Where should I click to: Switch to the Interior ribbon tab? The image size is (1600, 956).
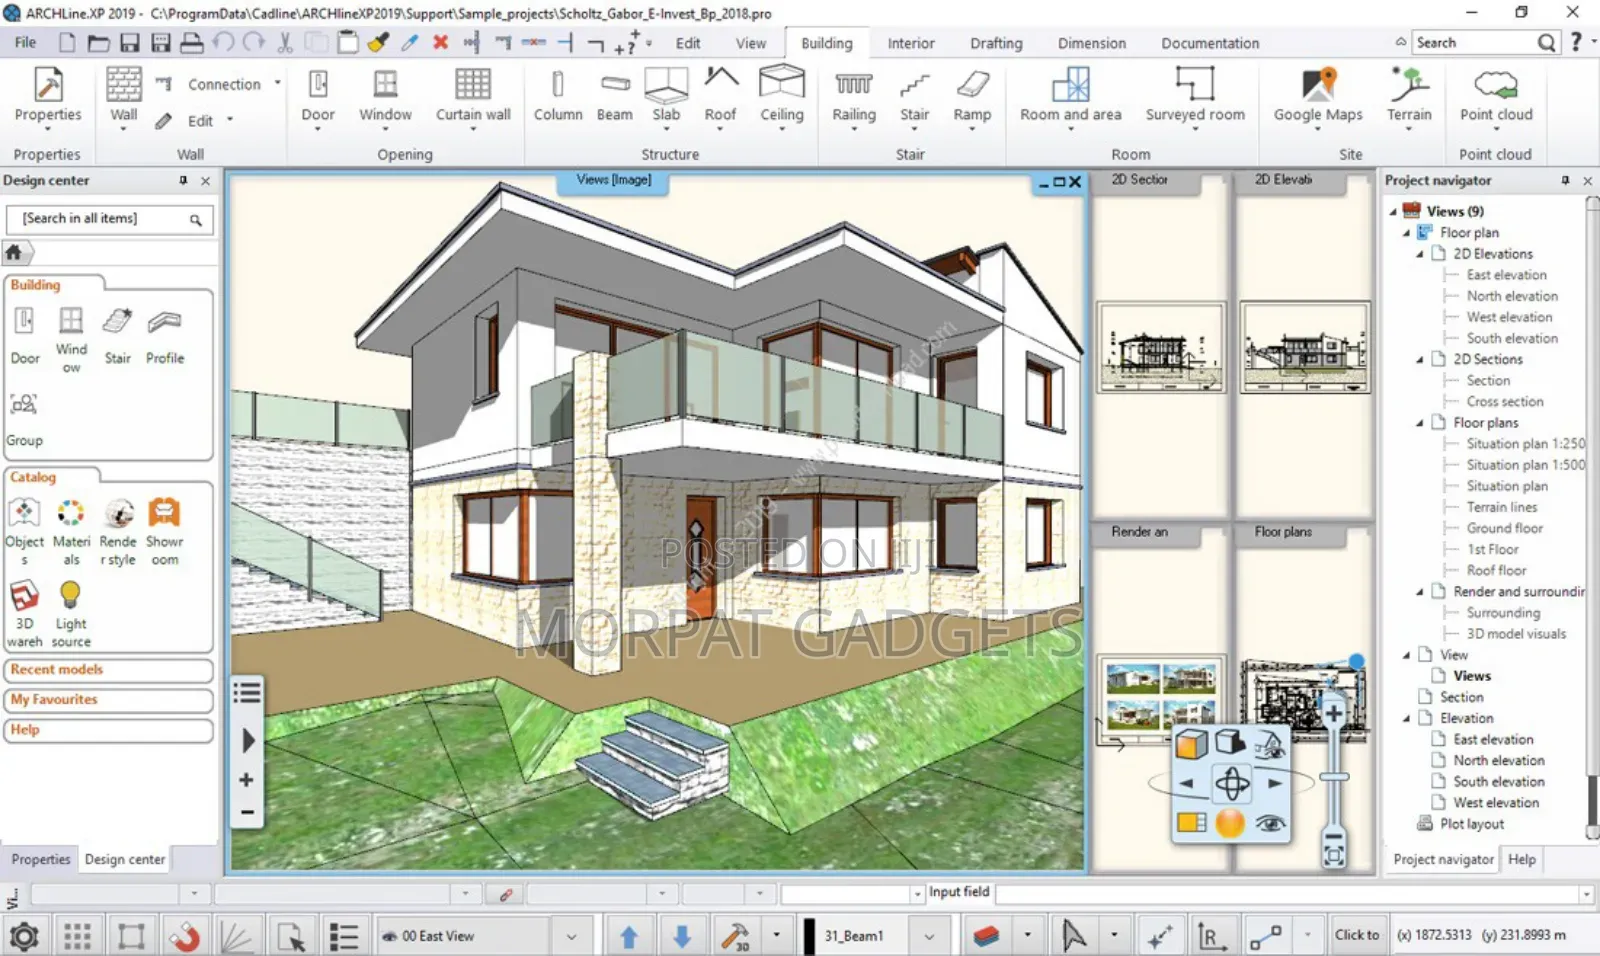(x=911, y=43)
